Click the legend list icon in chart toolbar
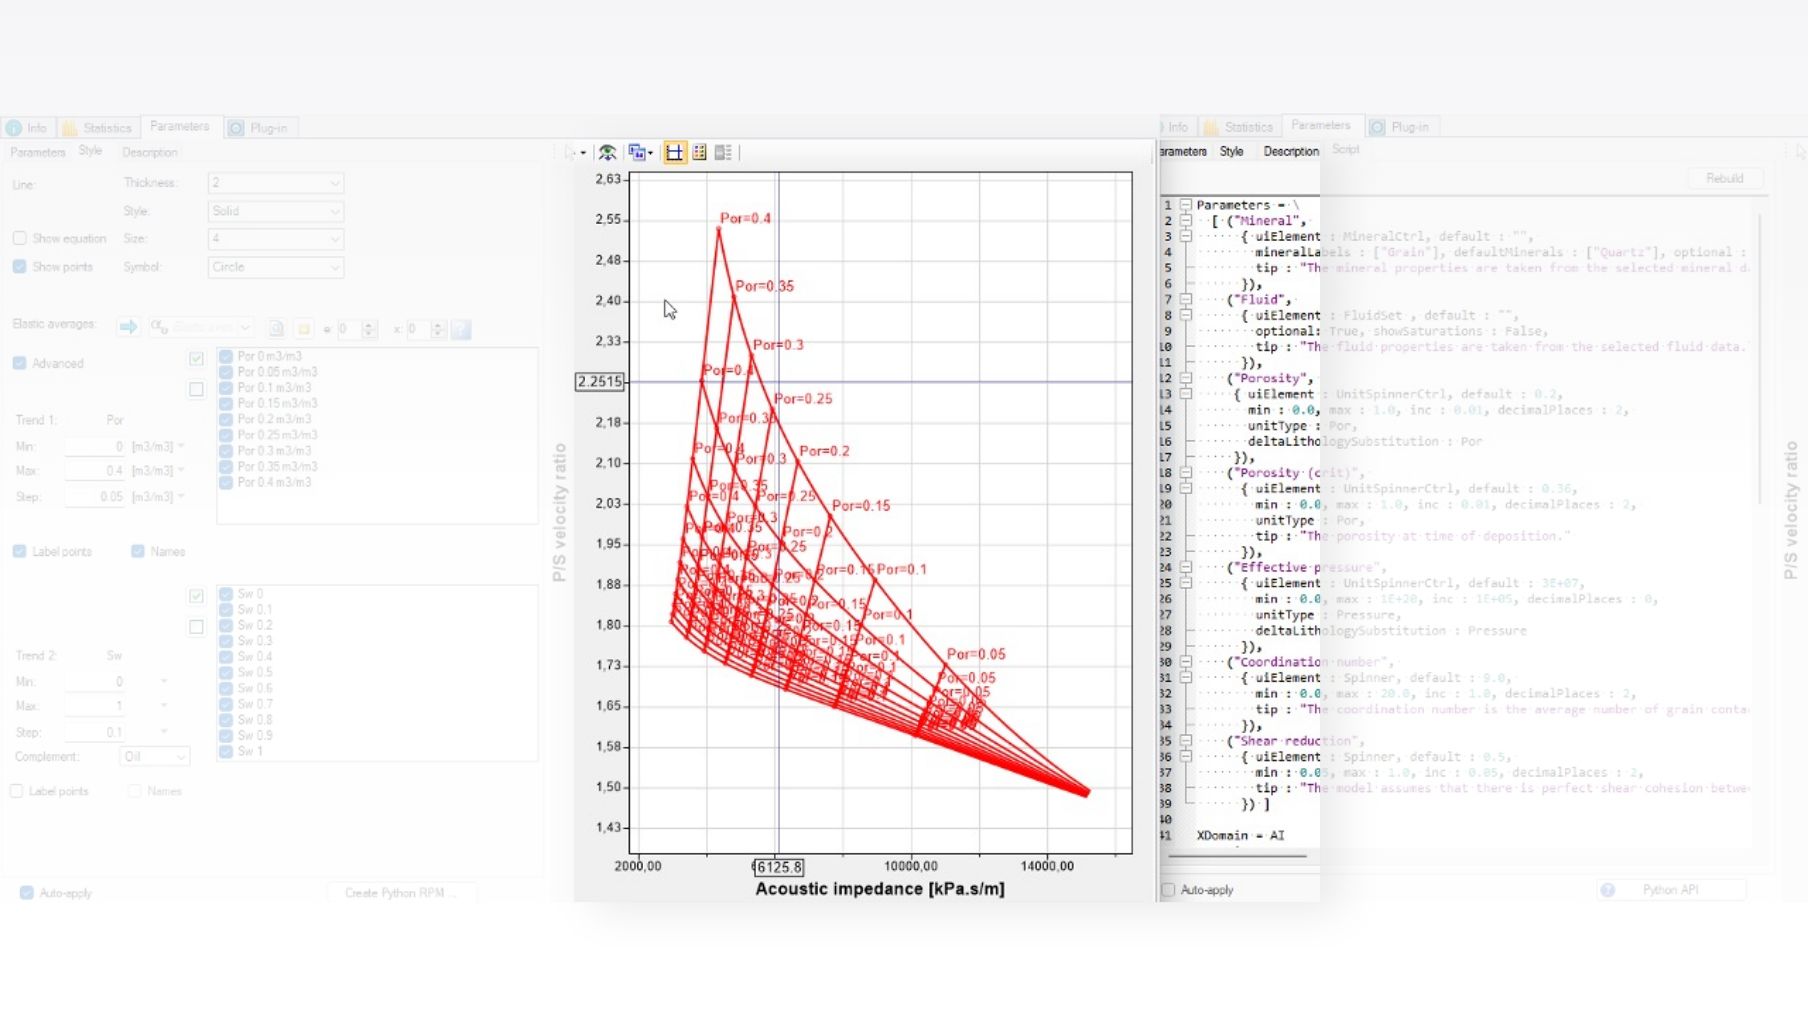The height and width of the screenshot is (1016, 1808). click(723, 153)
